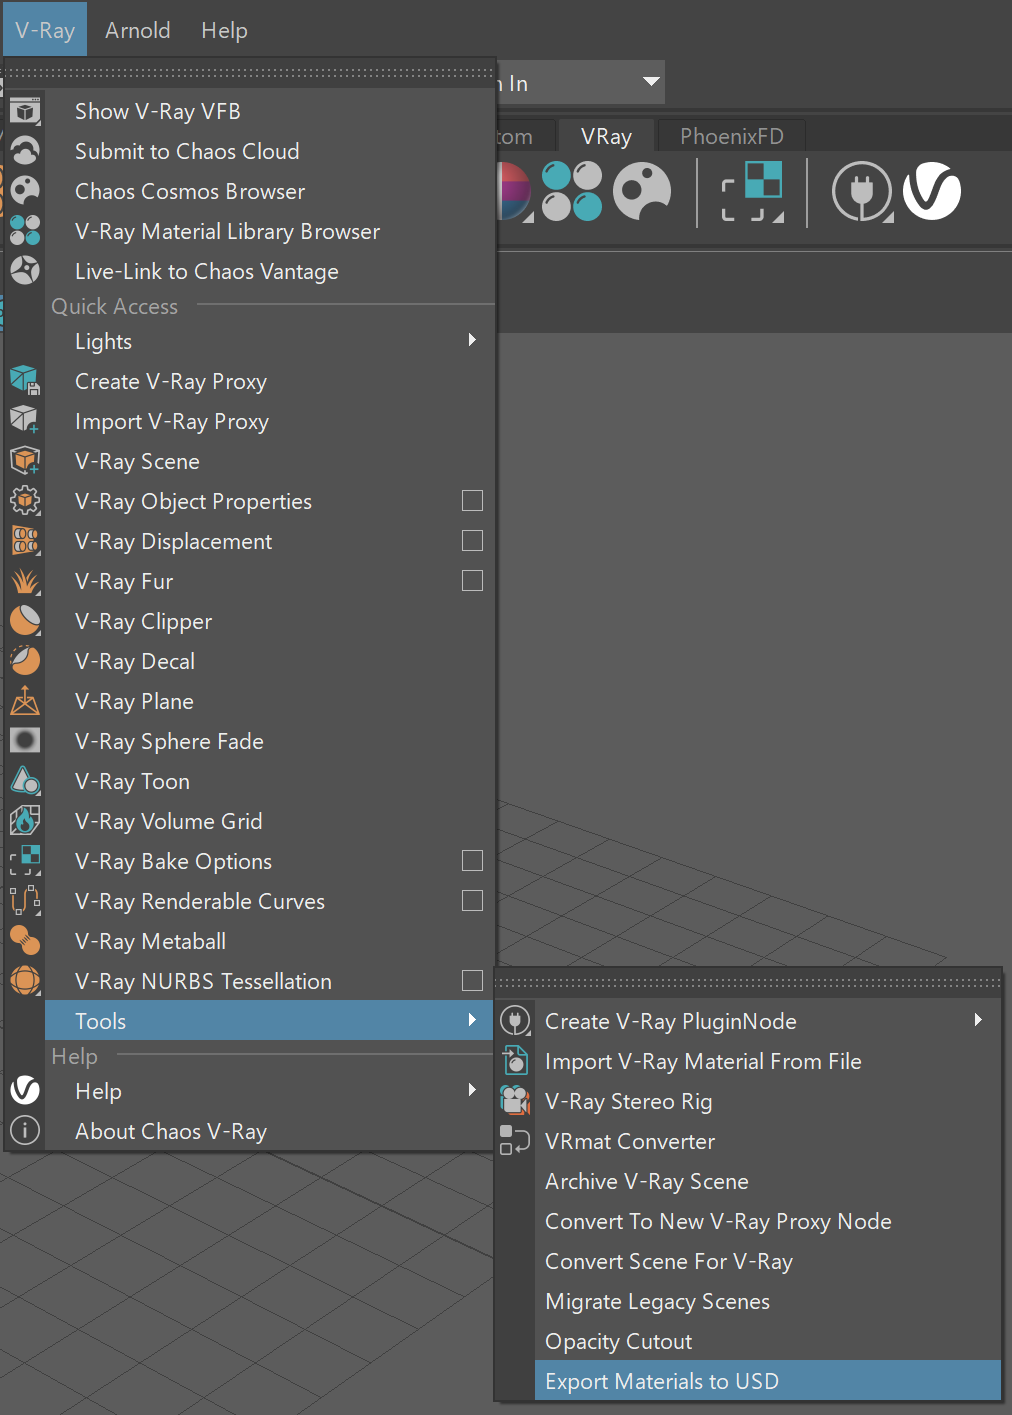Open V-Ray NURBS Tessellation option box
The width and height of the screenshot is (1012, 1415).
click(473, 981)
